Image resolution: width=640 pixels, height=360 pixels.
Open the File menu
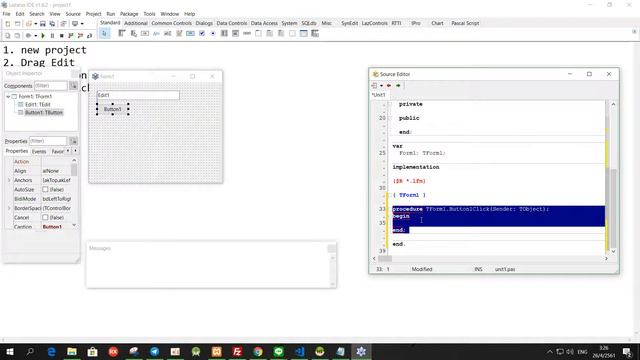(x=7, y=14)
